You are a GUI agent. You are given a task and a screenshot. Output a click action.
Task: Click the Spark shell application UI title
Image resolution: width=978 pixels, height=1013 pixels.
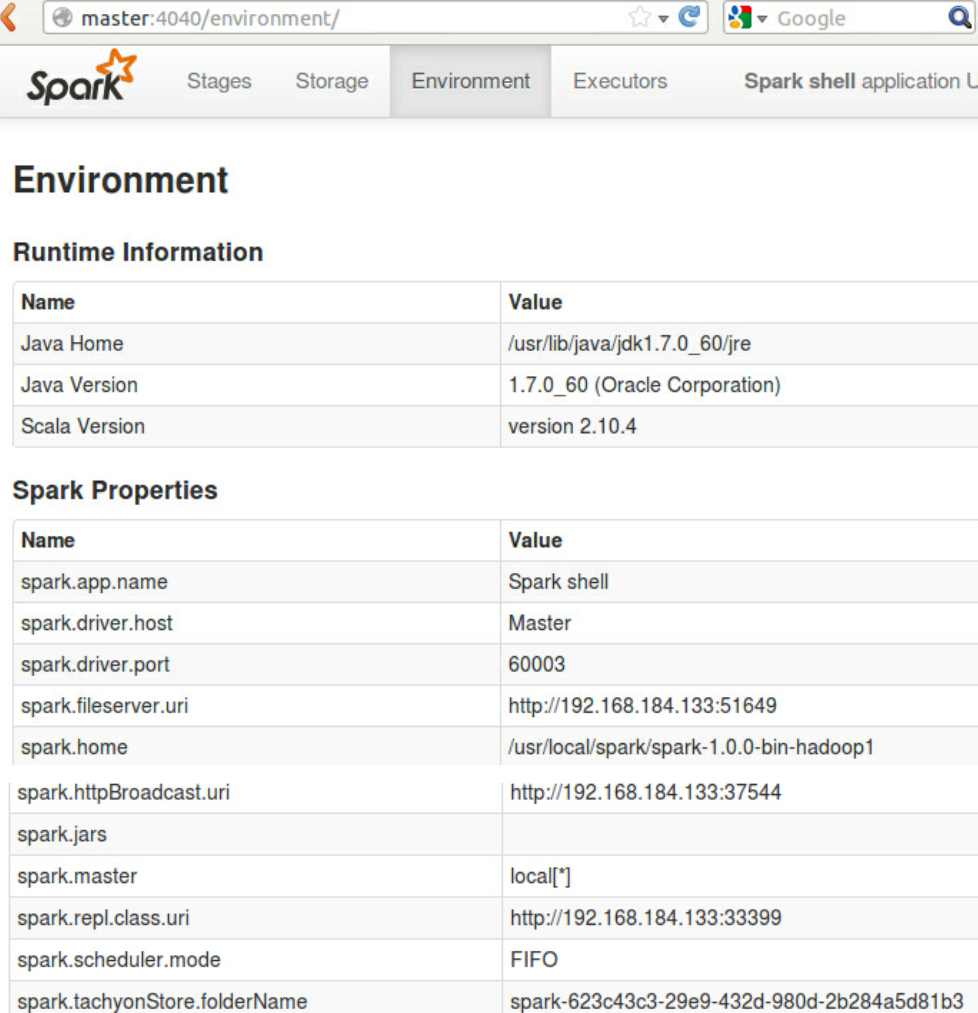[860, 82]
